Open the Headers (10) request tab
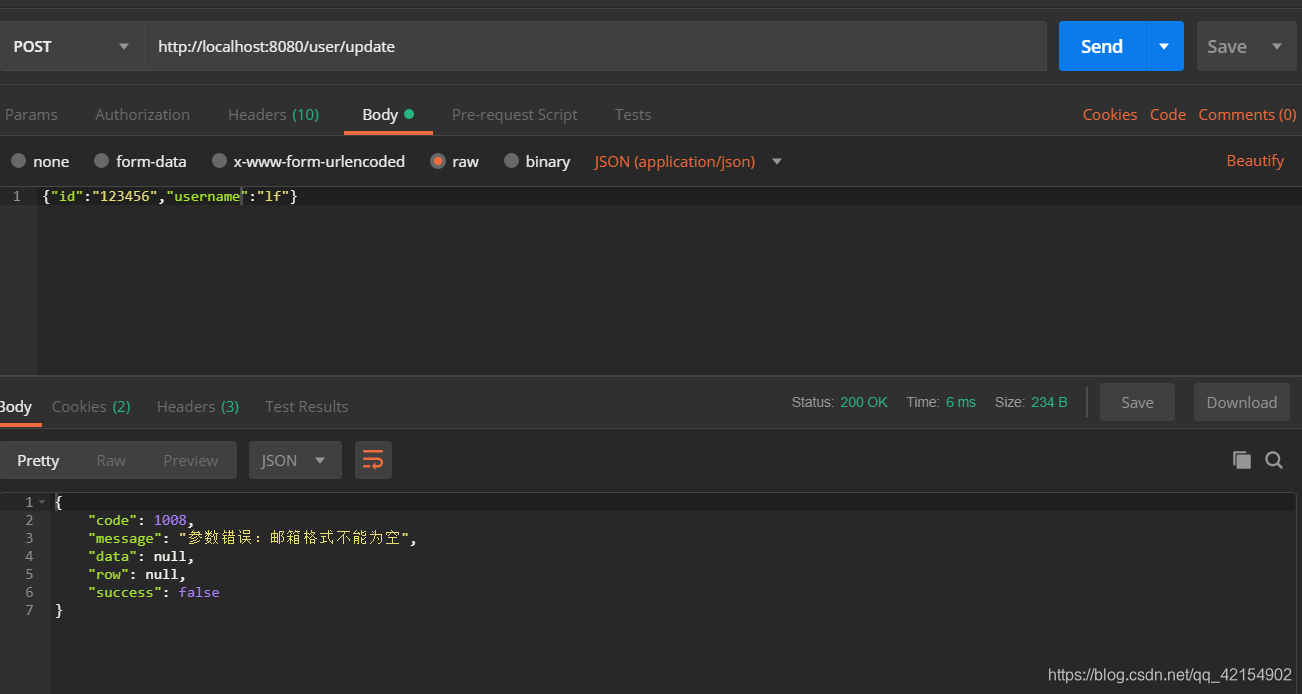 tap(273, 114)
